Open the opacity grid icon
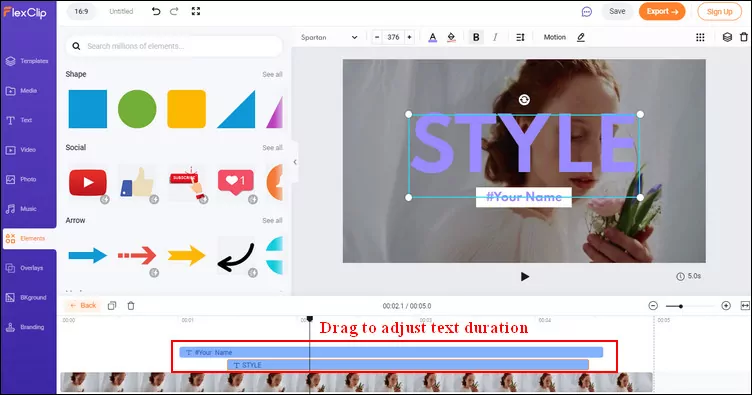This screenshot has width=752, height=395. point(700,37)
